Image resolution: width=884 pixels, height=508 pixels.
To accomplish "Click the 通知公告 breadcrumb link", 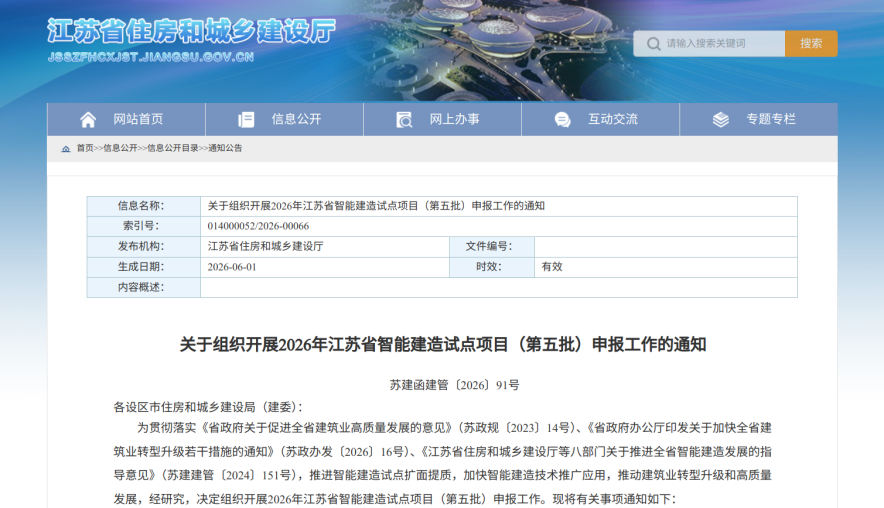I will [225, 148].
